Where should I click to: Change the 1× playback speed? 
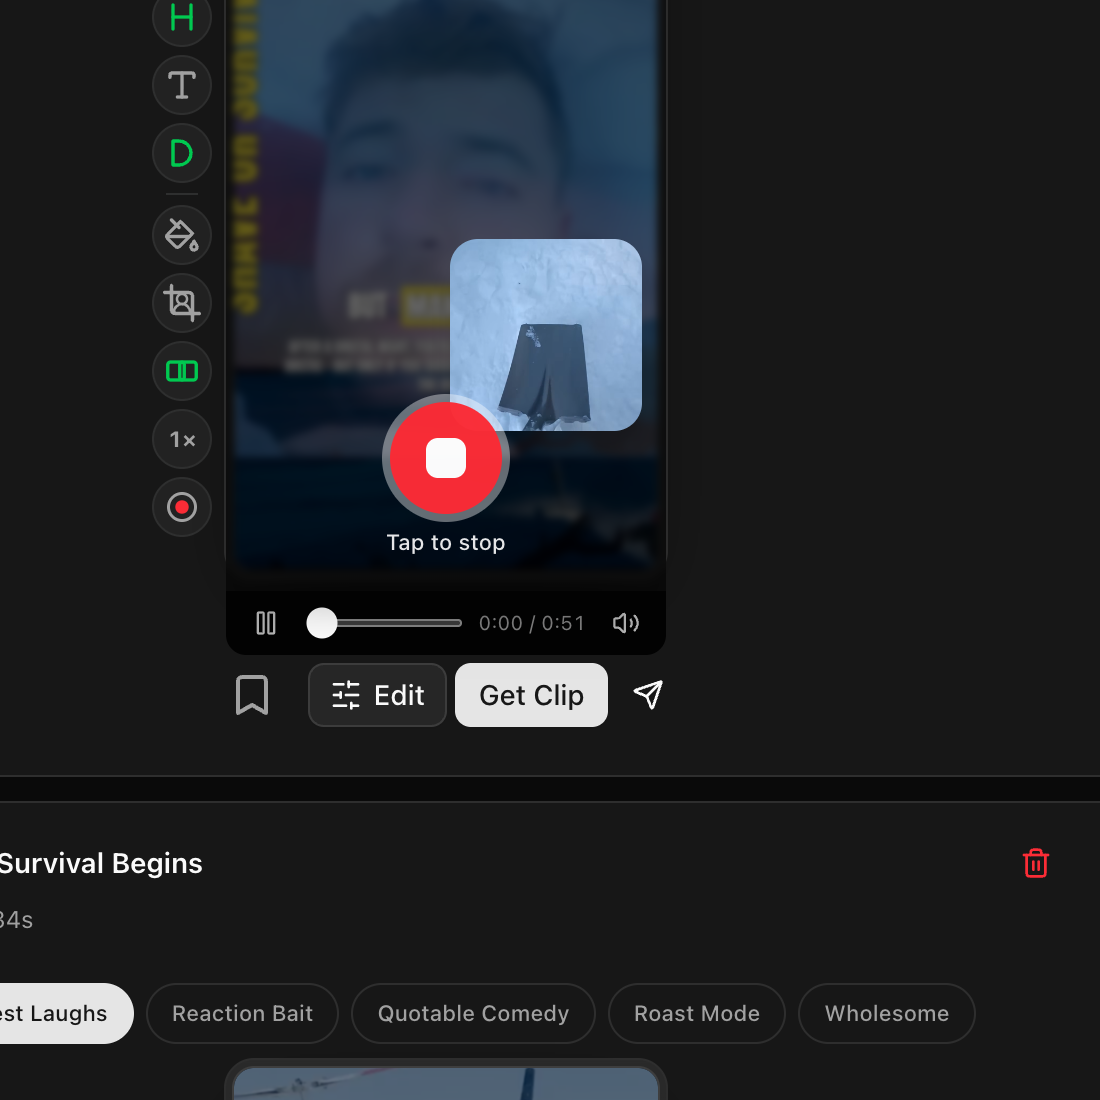pyautogui.click(x=182, y=439)
